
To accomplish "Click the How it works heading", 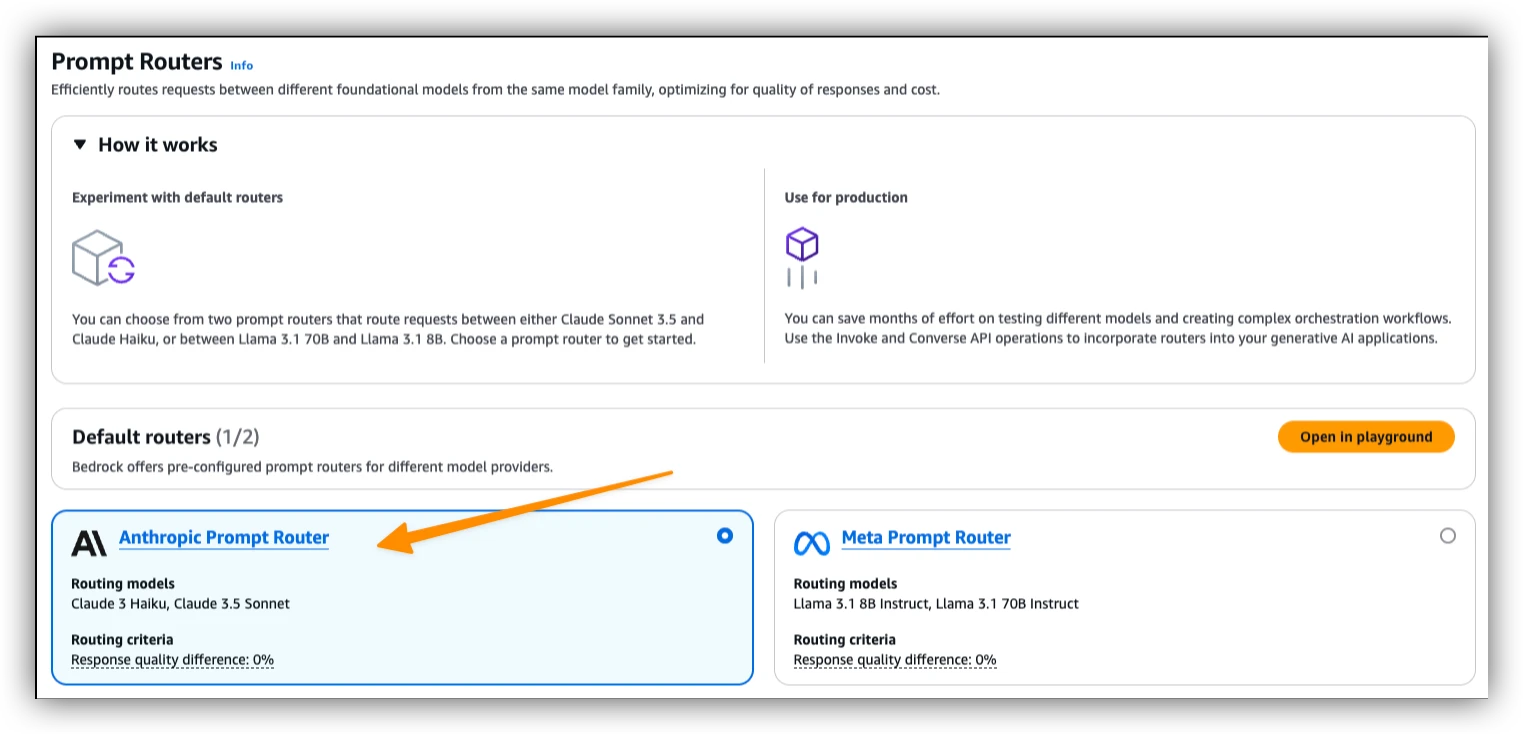I will point(158,145).
